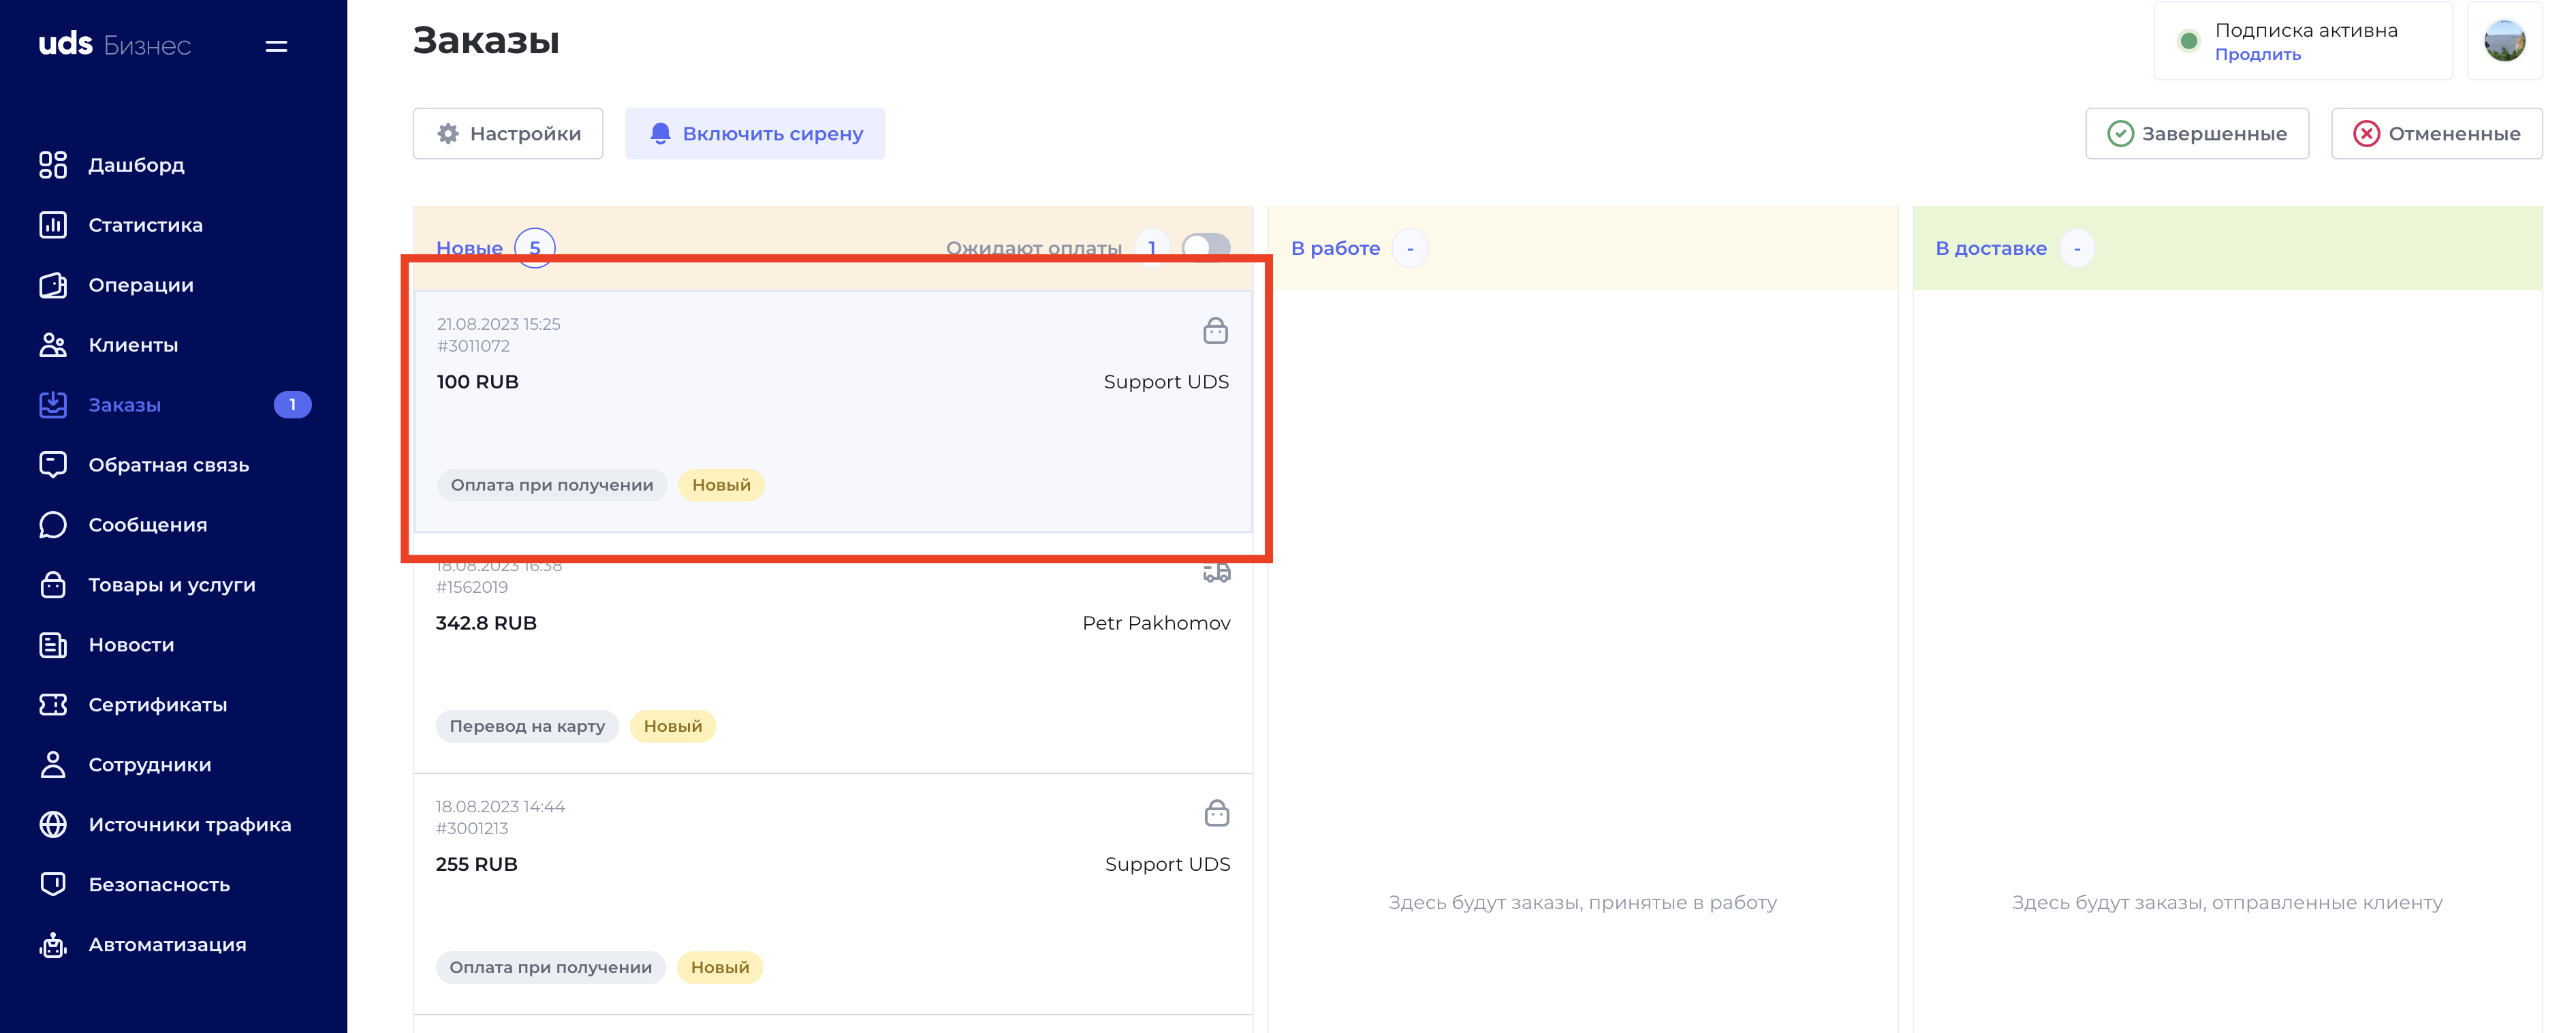Show Отмененные orders
The height and width of the screenshot is (1033, 2576).
[x=2436, y=134]
